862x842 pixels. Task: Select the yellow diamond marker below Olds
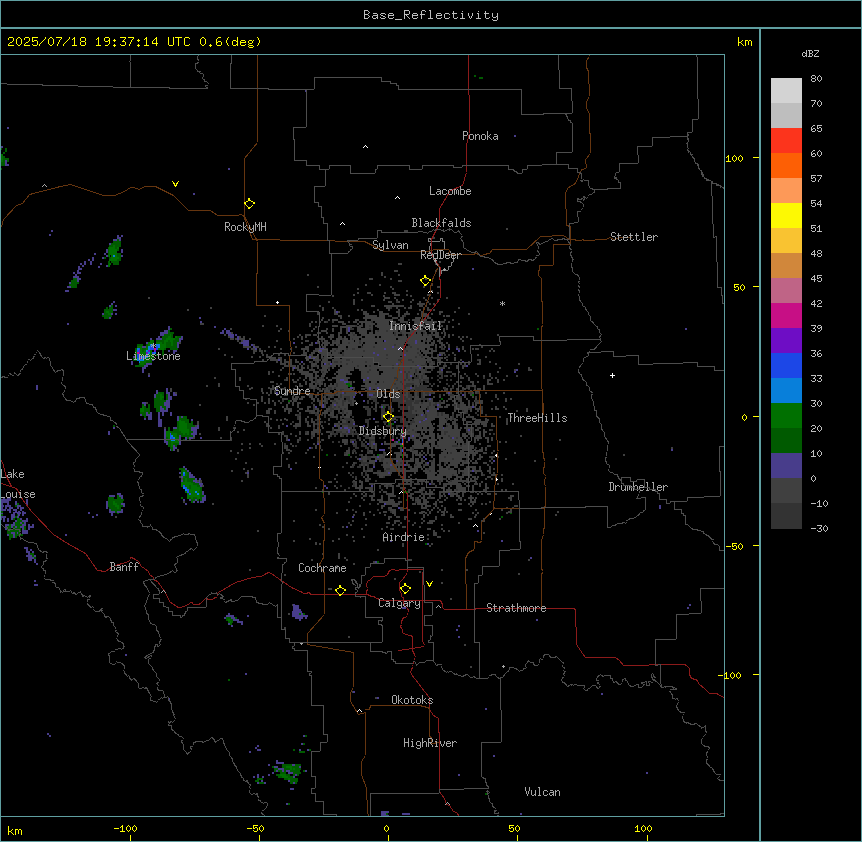click(x=388, y=417)
